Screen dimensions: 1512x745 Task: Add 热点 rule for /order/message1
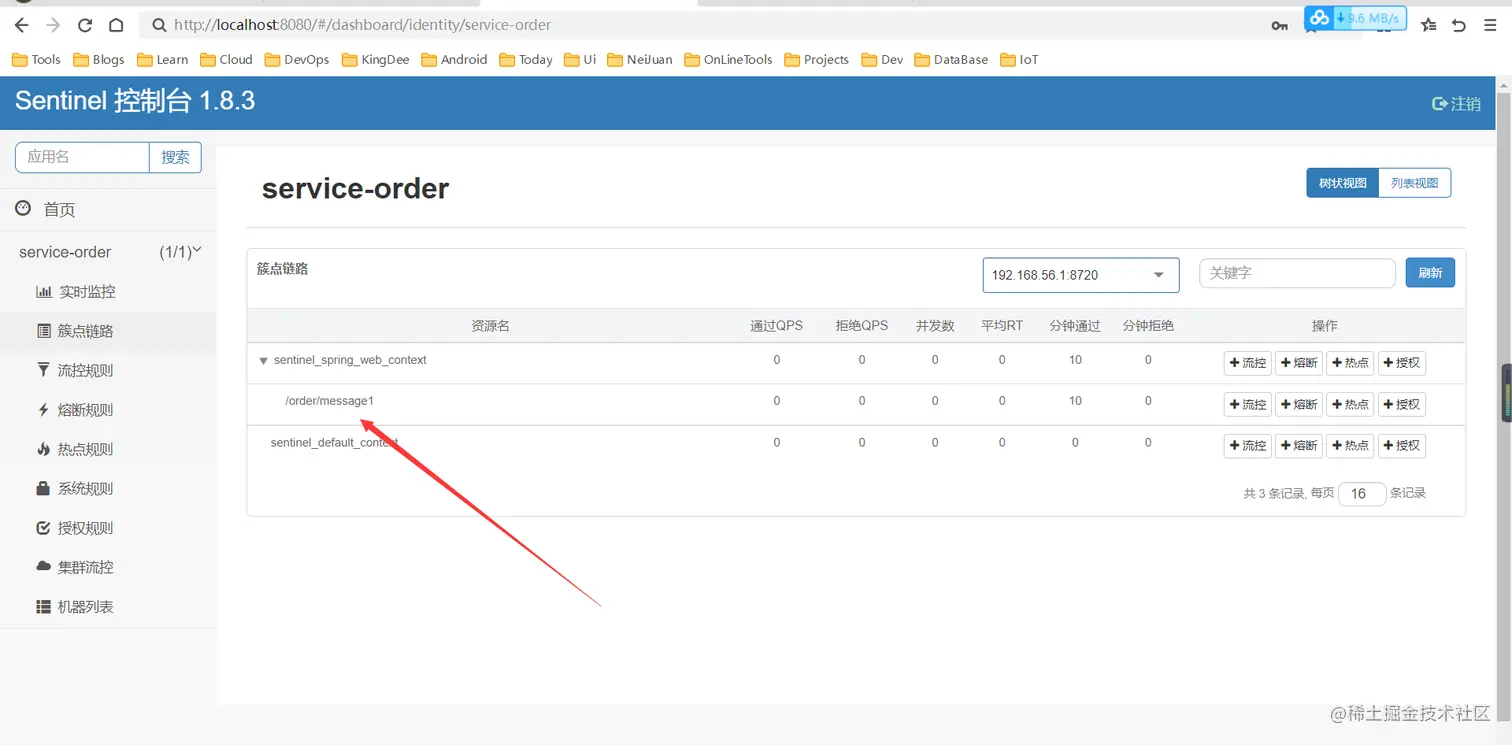[1350, 405]
